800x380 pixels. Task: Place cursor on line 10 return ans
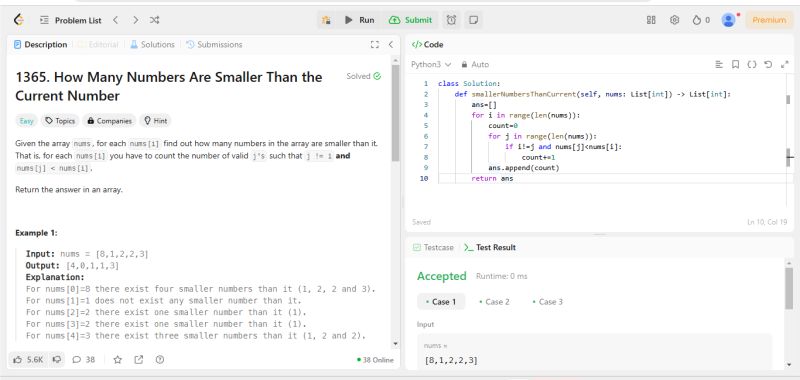coord(492,179)
